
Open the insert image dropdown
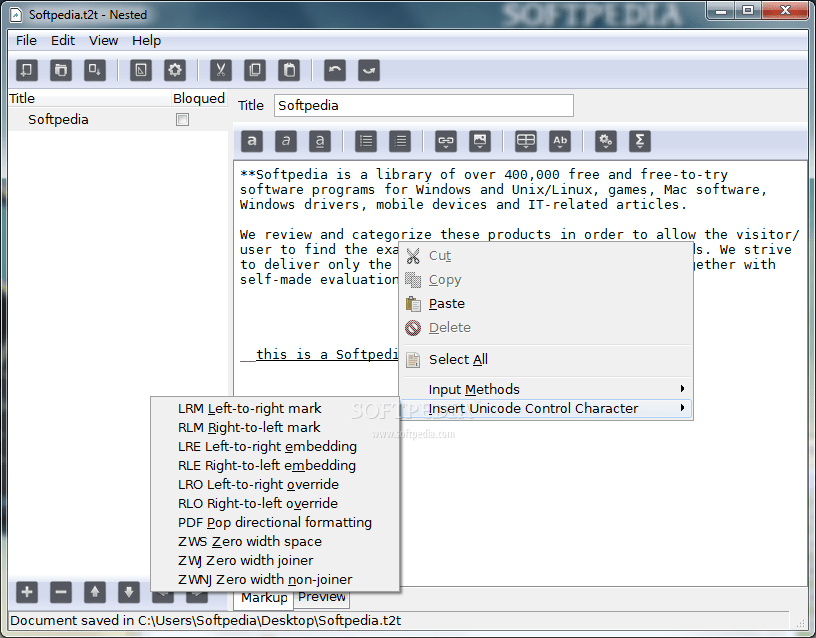click(x=480, y=141)
